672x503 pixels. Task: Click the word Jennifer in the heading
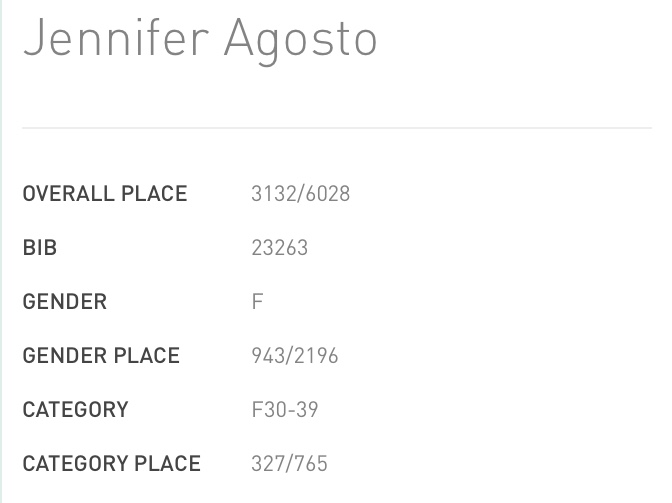pyautogui.click(x=117, y=38)
